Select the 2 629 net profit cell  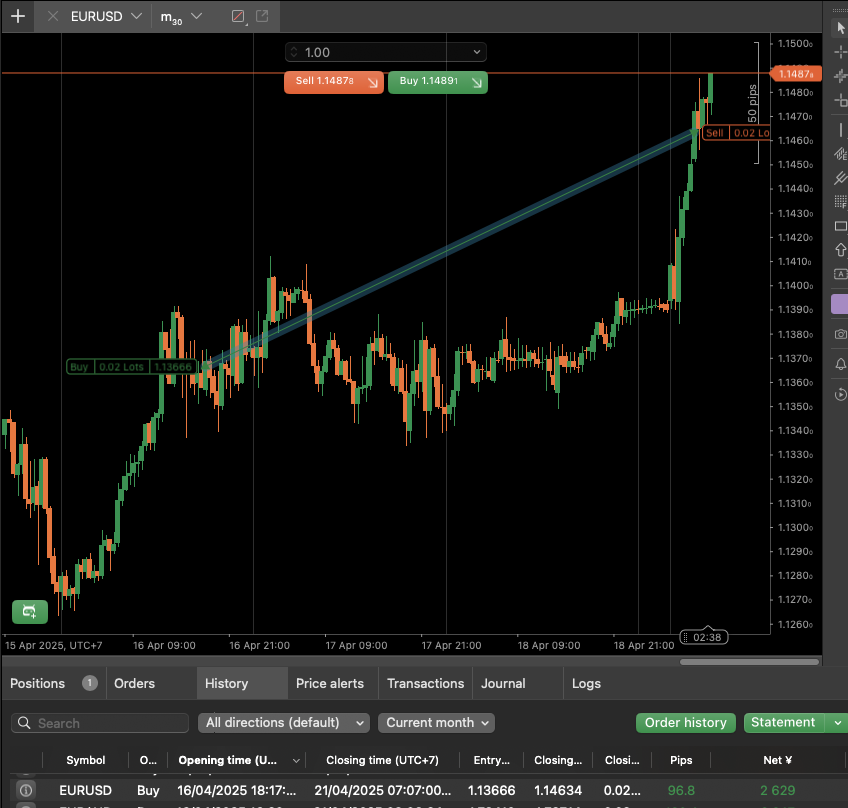tap(778, 791)
